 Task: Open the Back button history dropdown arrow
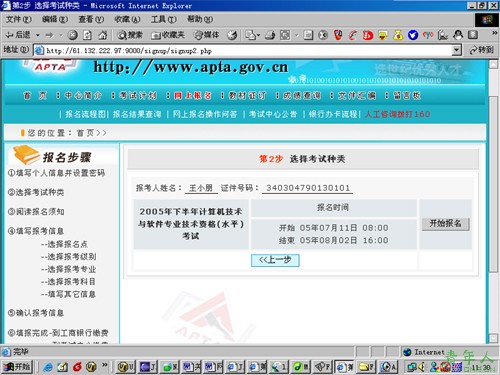point(38,35)
